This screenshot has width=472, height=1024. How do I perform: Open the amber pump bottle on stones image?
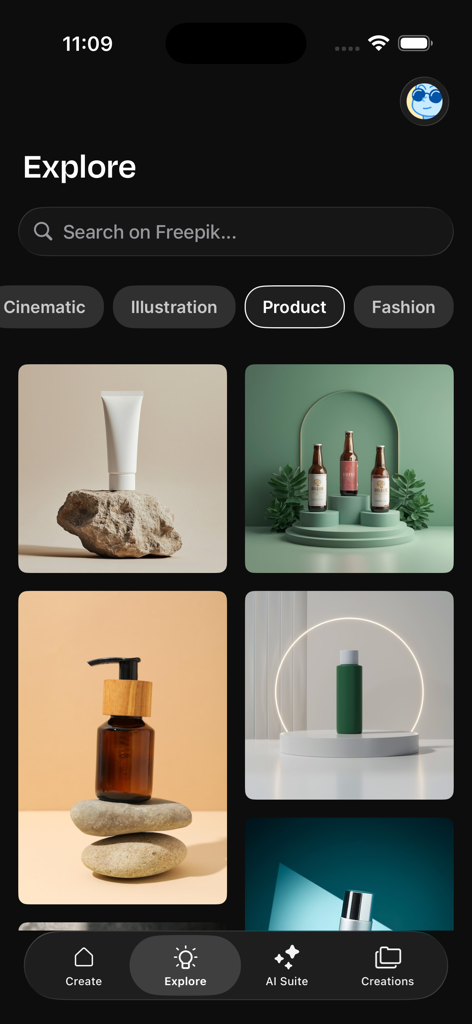[x=123, y=747]
